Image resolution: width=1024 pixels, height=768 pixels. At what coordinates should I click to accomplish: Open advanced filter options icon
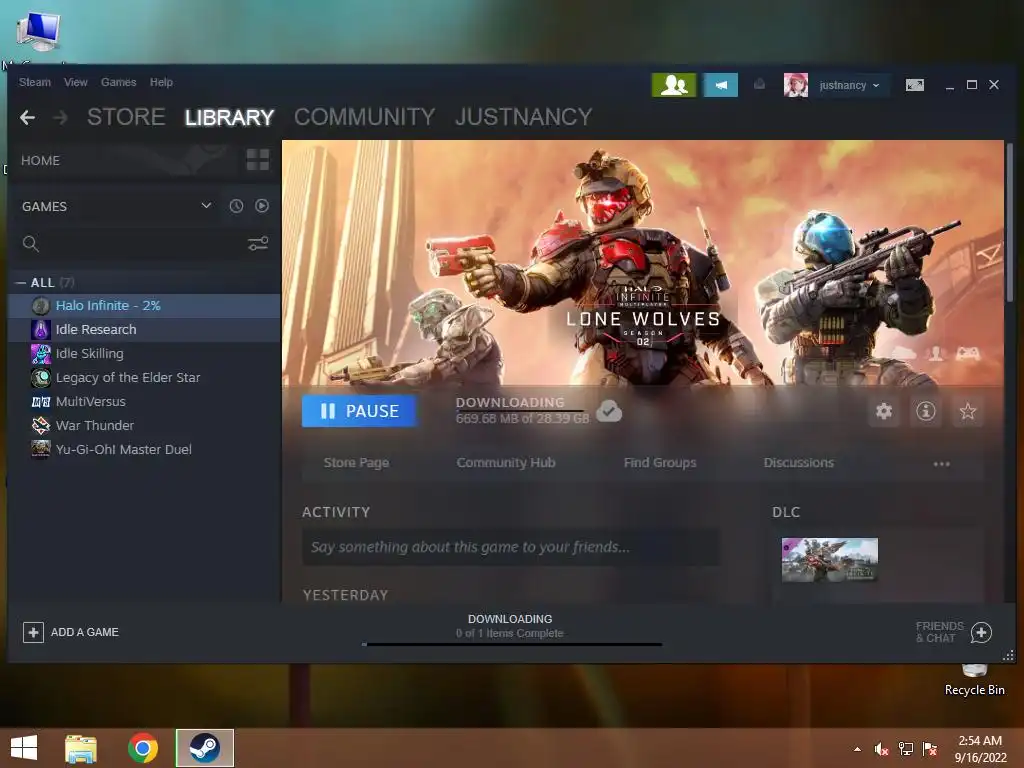258,244
